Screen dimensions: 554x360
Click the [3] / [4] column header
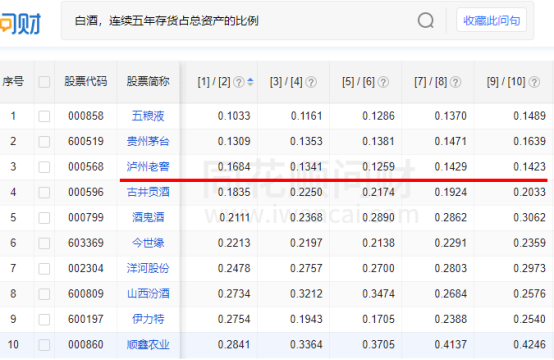pyautogui.click(x=286, y=82)
